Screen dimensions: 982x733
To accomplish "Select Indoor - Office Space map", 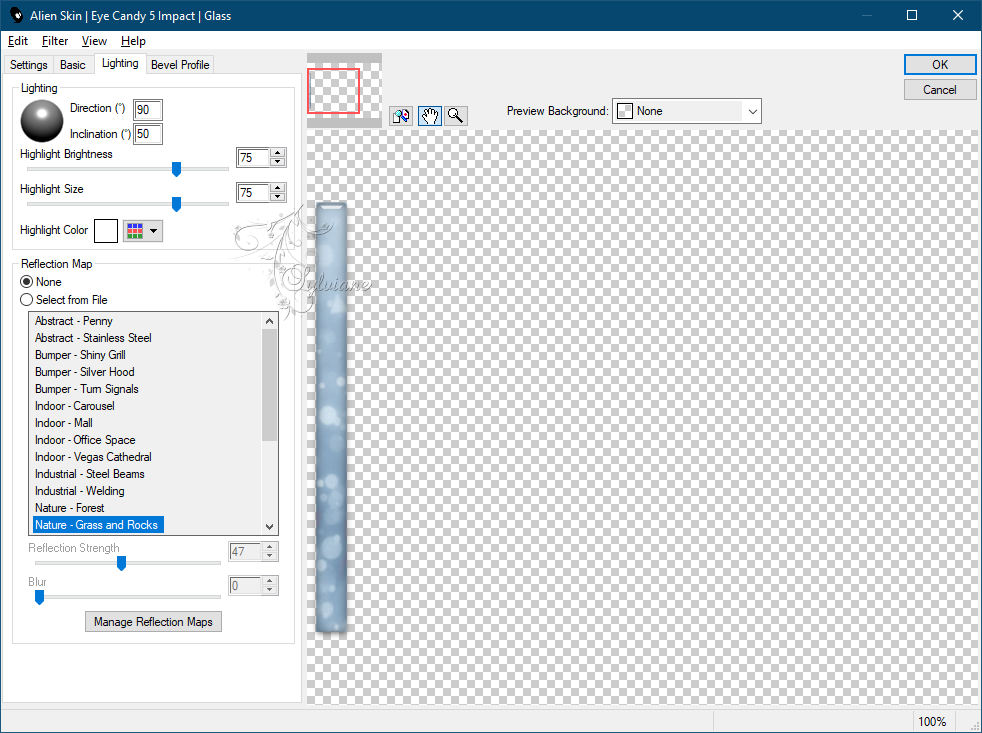I will (85, 440).
